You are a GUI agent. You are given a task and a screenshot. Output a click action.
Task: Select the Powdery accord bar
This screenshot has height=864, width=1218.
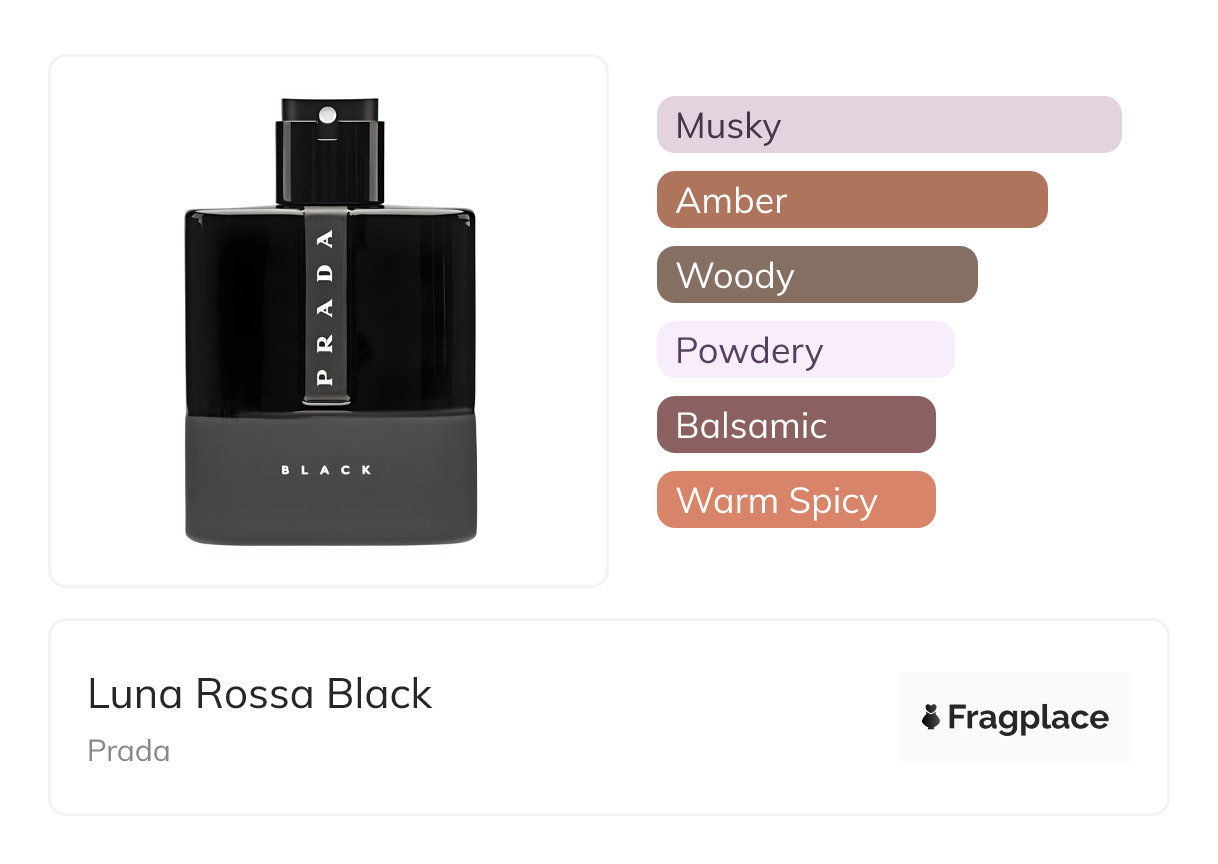pyautogui.click(x=805, y=350)
